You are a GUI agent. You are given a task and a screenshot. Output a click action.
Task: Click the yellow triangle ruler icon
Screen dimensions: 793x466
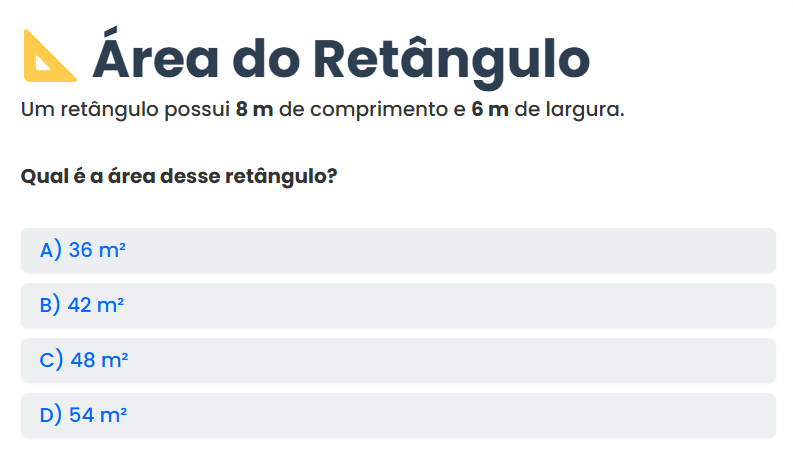(x=50, y=56)
